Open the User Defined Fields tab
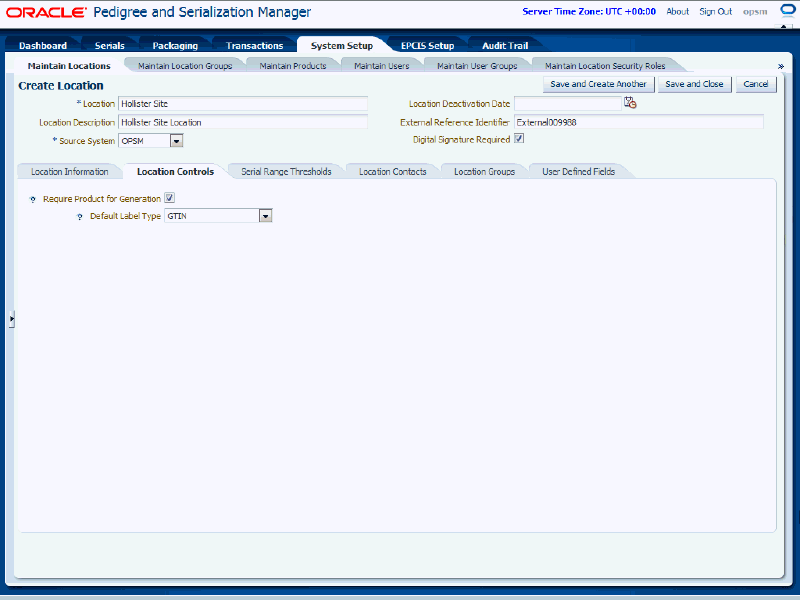Image resolution: width=800 pixels, height=600 pixels. pyautogui.click(x=579, y=171)
